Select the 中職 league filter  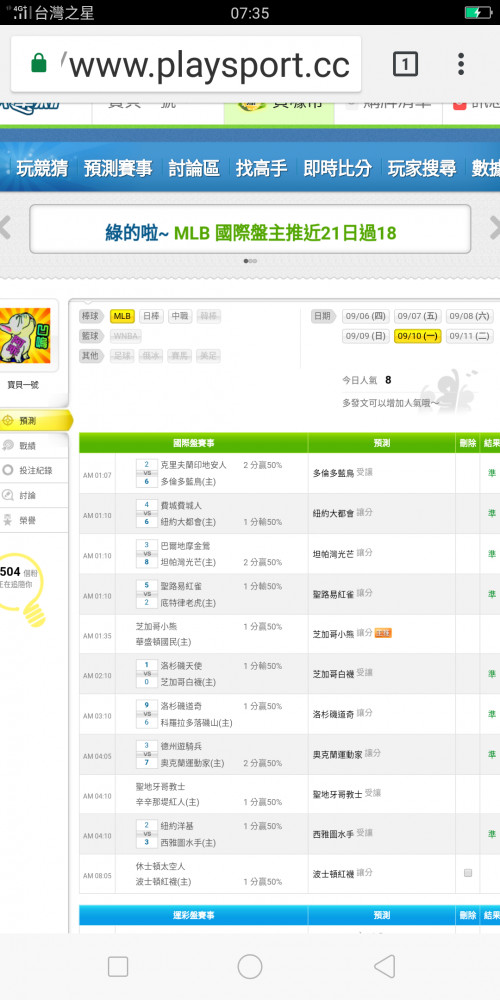[x=179, y=316]
